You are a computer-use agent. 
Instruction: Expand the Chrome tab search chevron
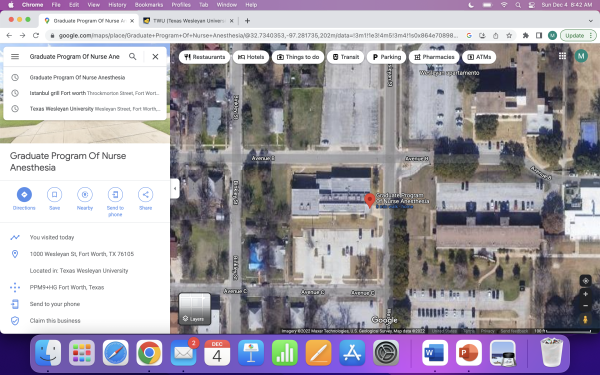(590, 21)
